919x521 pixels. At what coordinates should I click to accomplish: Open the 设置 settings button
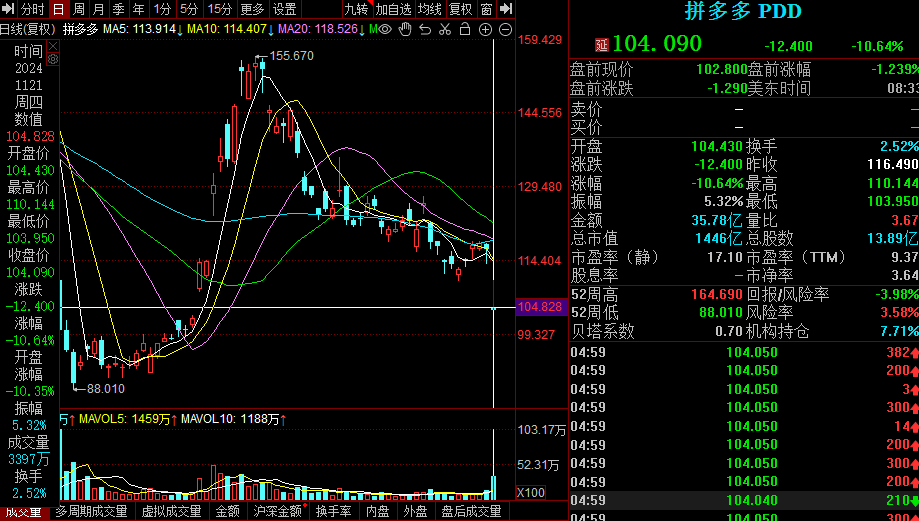point(285,9)
